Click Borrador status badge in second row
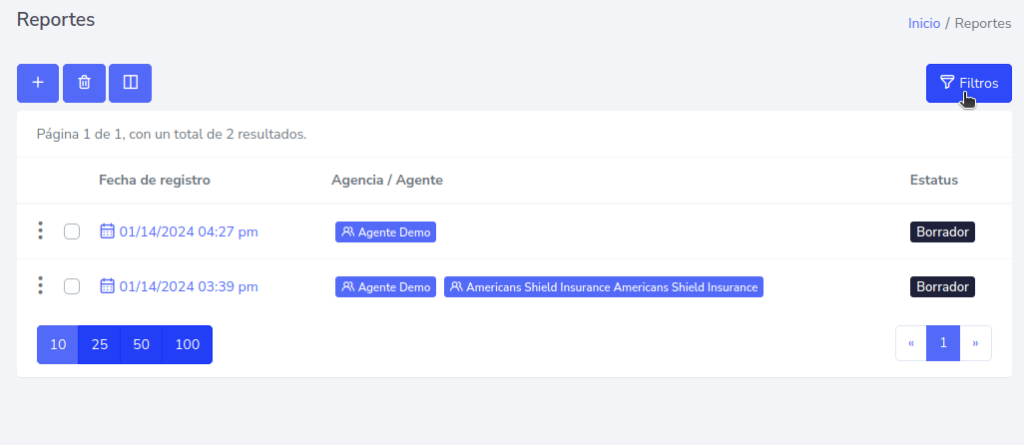1024x445 pixels. point(942,287)
